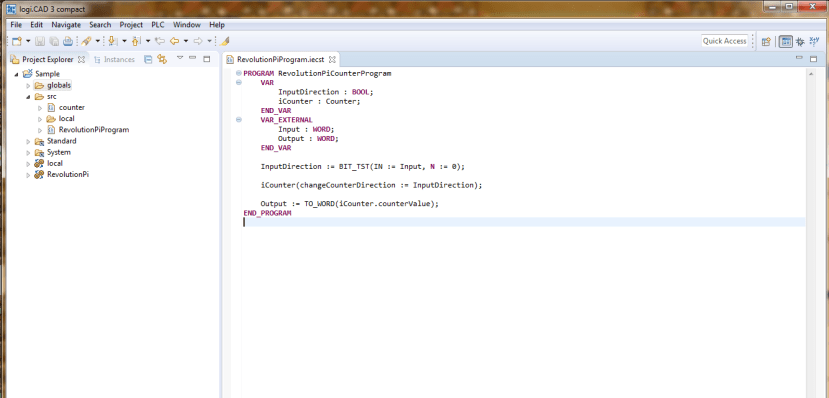Close the RevolutionPiProgram.iecst editor tab
The height and width of the screenshot is (398, 829).
pyautogui.click(x=332, y=60)
